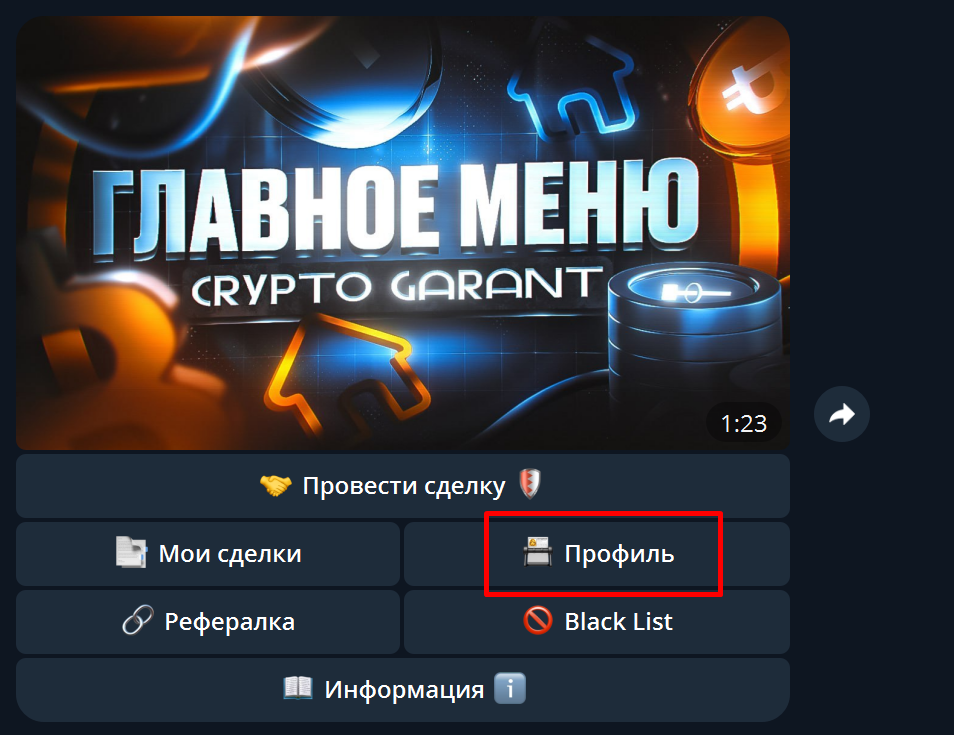This screenshot has width=954, height=735.
Task: Click the open book icon beside Информация
Action: click(x=298, y=688)
